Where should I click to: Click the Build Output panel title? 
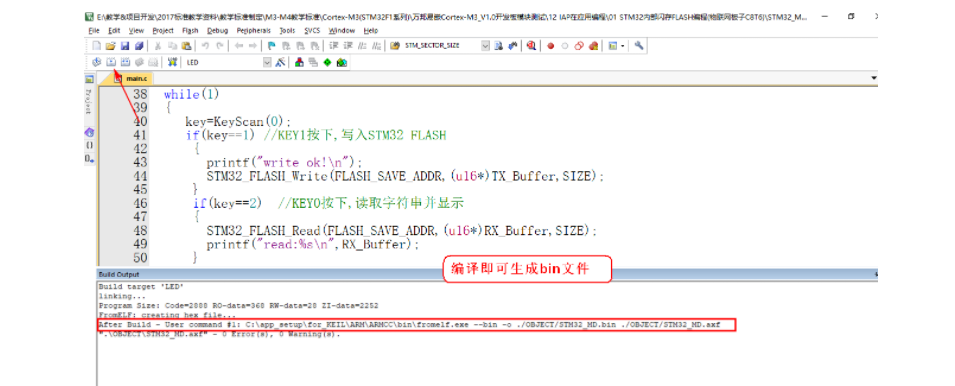click(x=119, y=275)
